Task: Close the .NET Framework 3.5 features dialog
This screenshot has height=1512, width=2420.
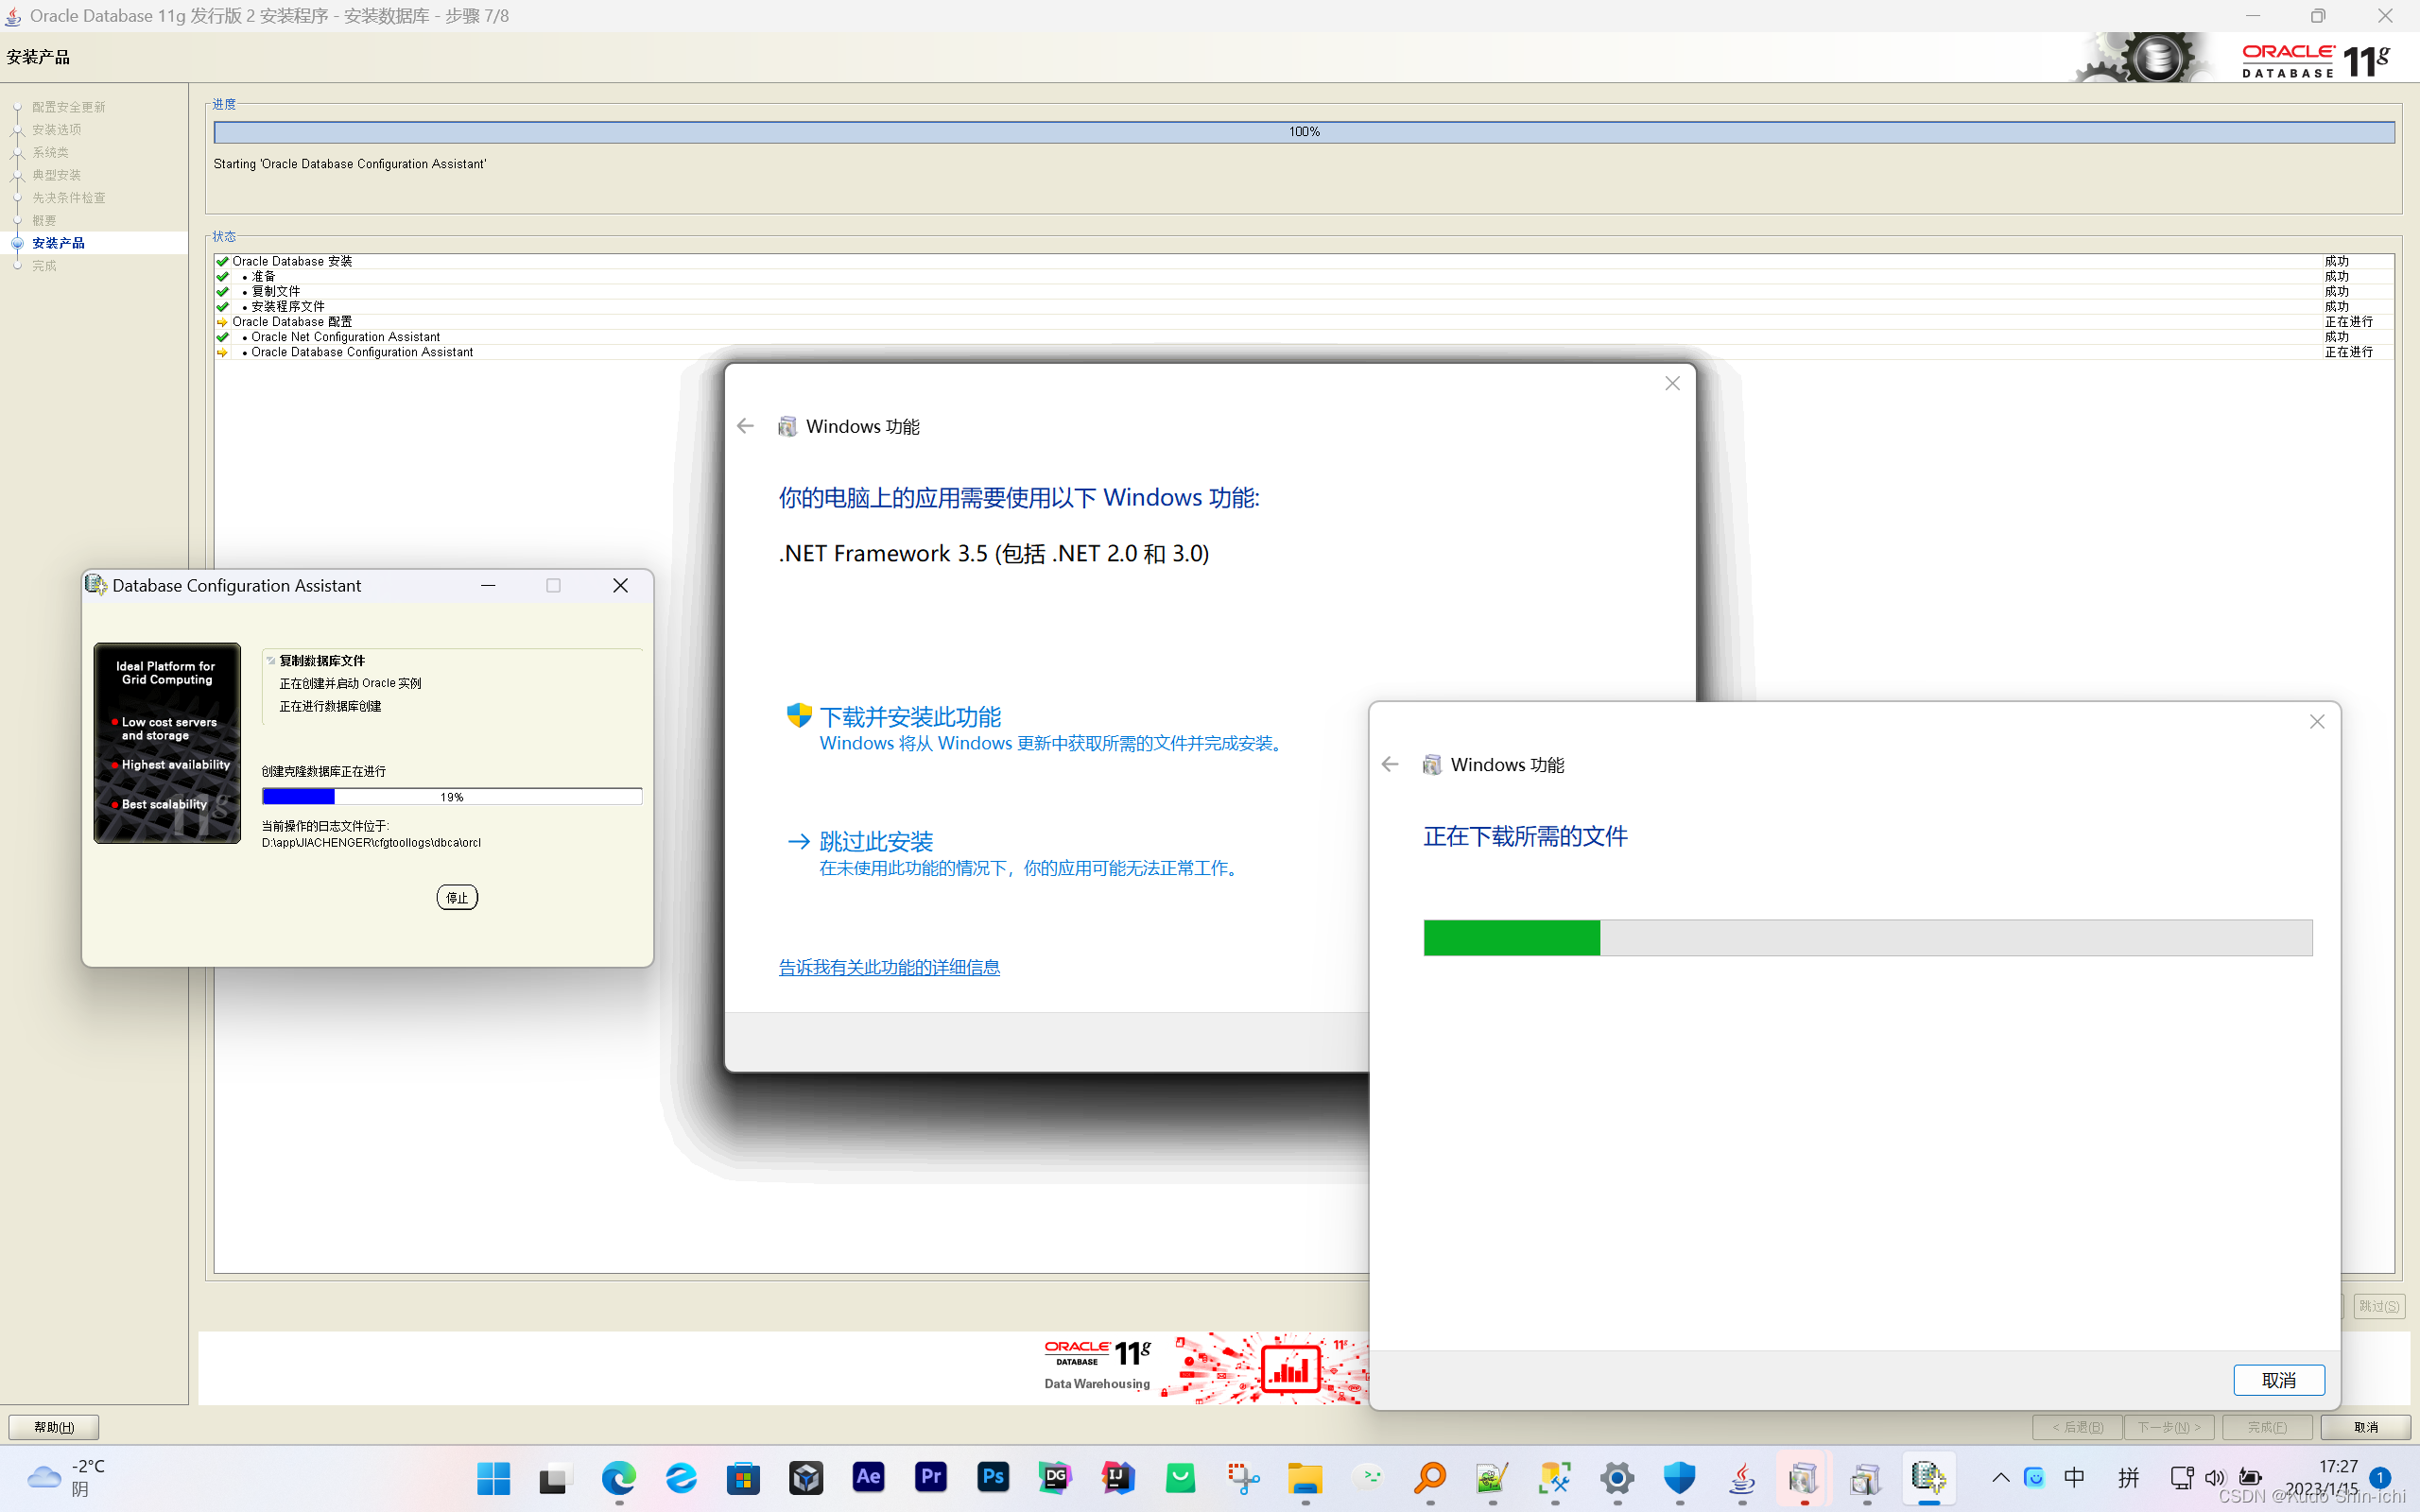Action: coord(1672,384)
